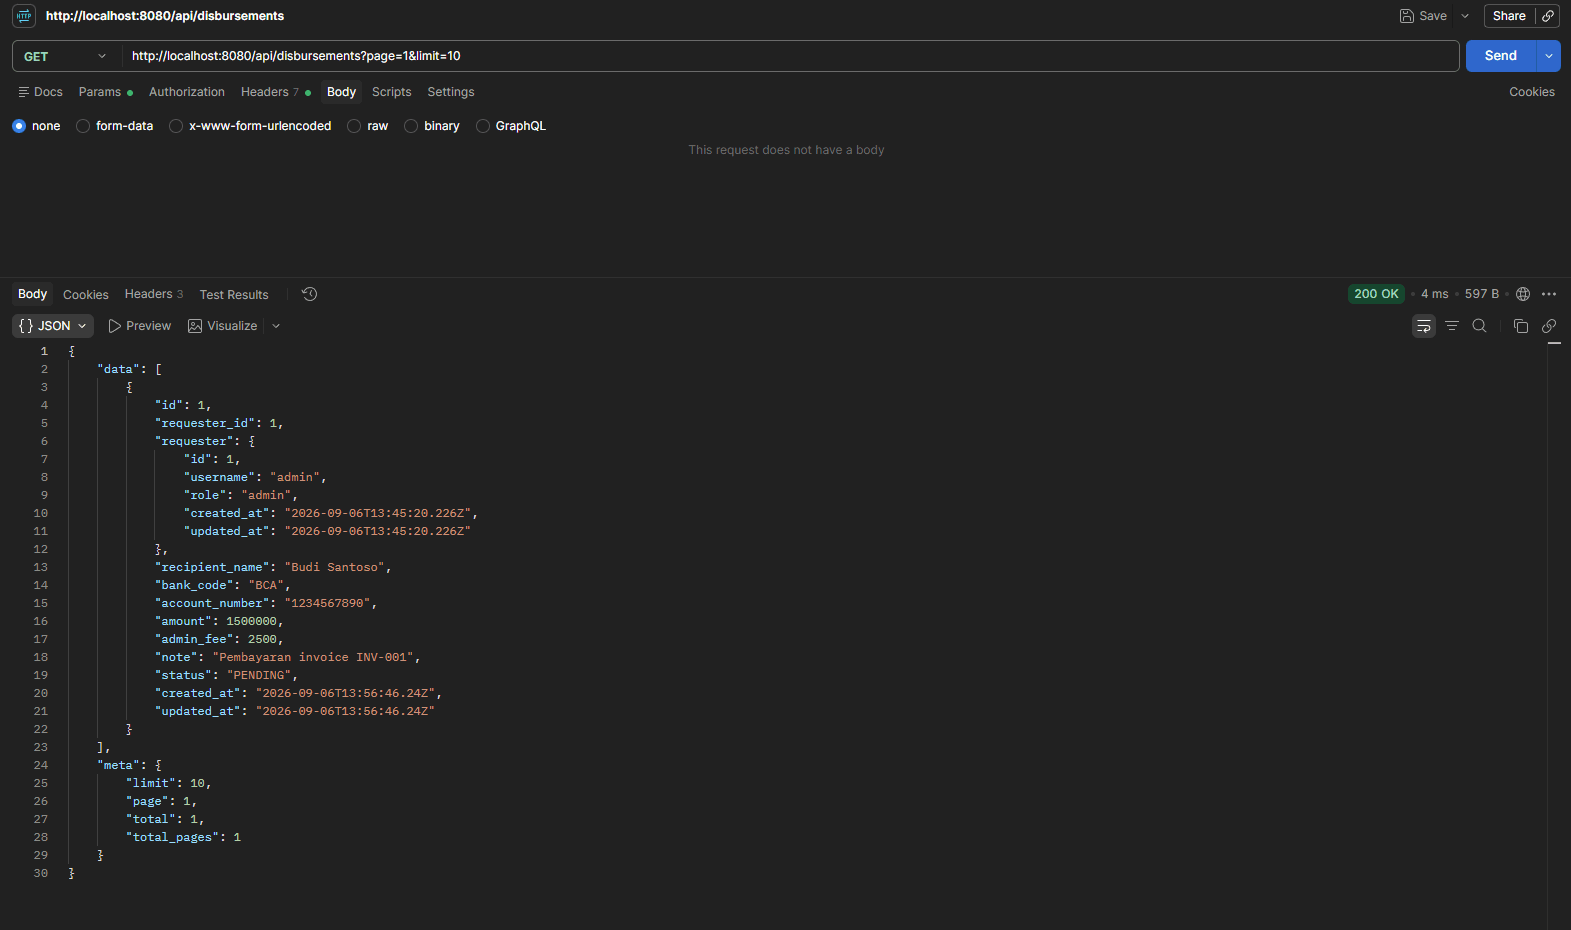The image size is (1571, 930).
Task: Click the request URL field
Action: point(790,56)
